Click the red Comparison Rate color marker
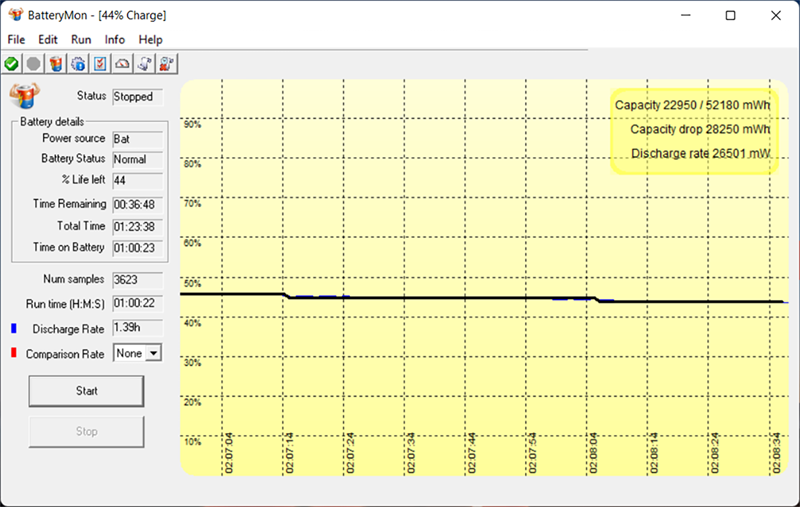 (13, 353)
